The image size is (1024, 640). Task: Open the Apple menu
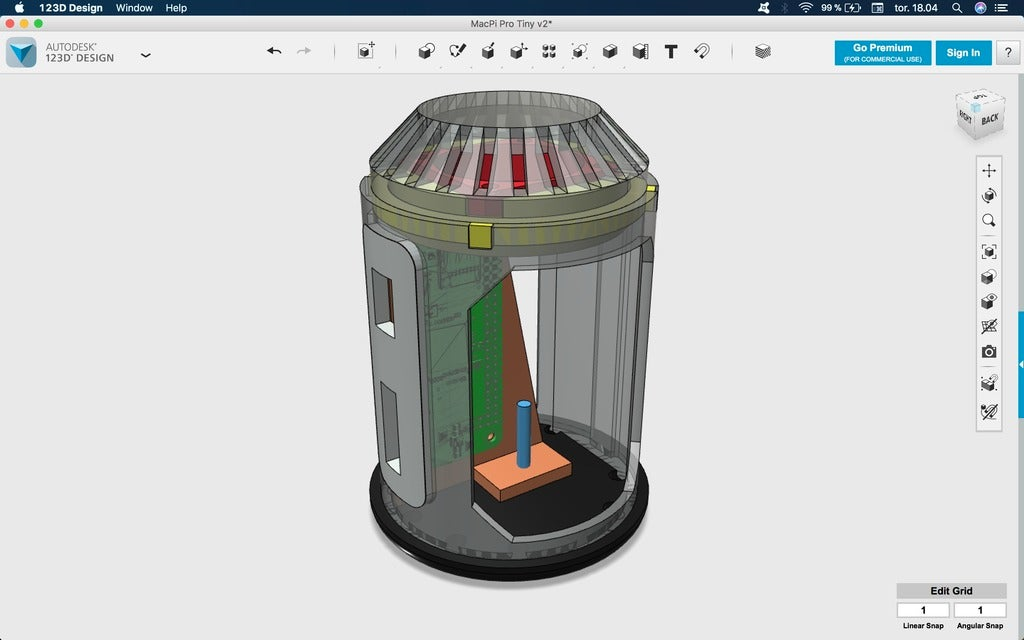pyautogui.click(x=19, y=8)
